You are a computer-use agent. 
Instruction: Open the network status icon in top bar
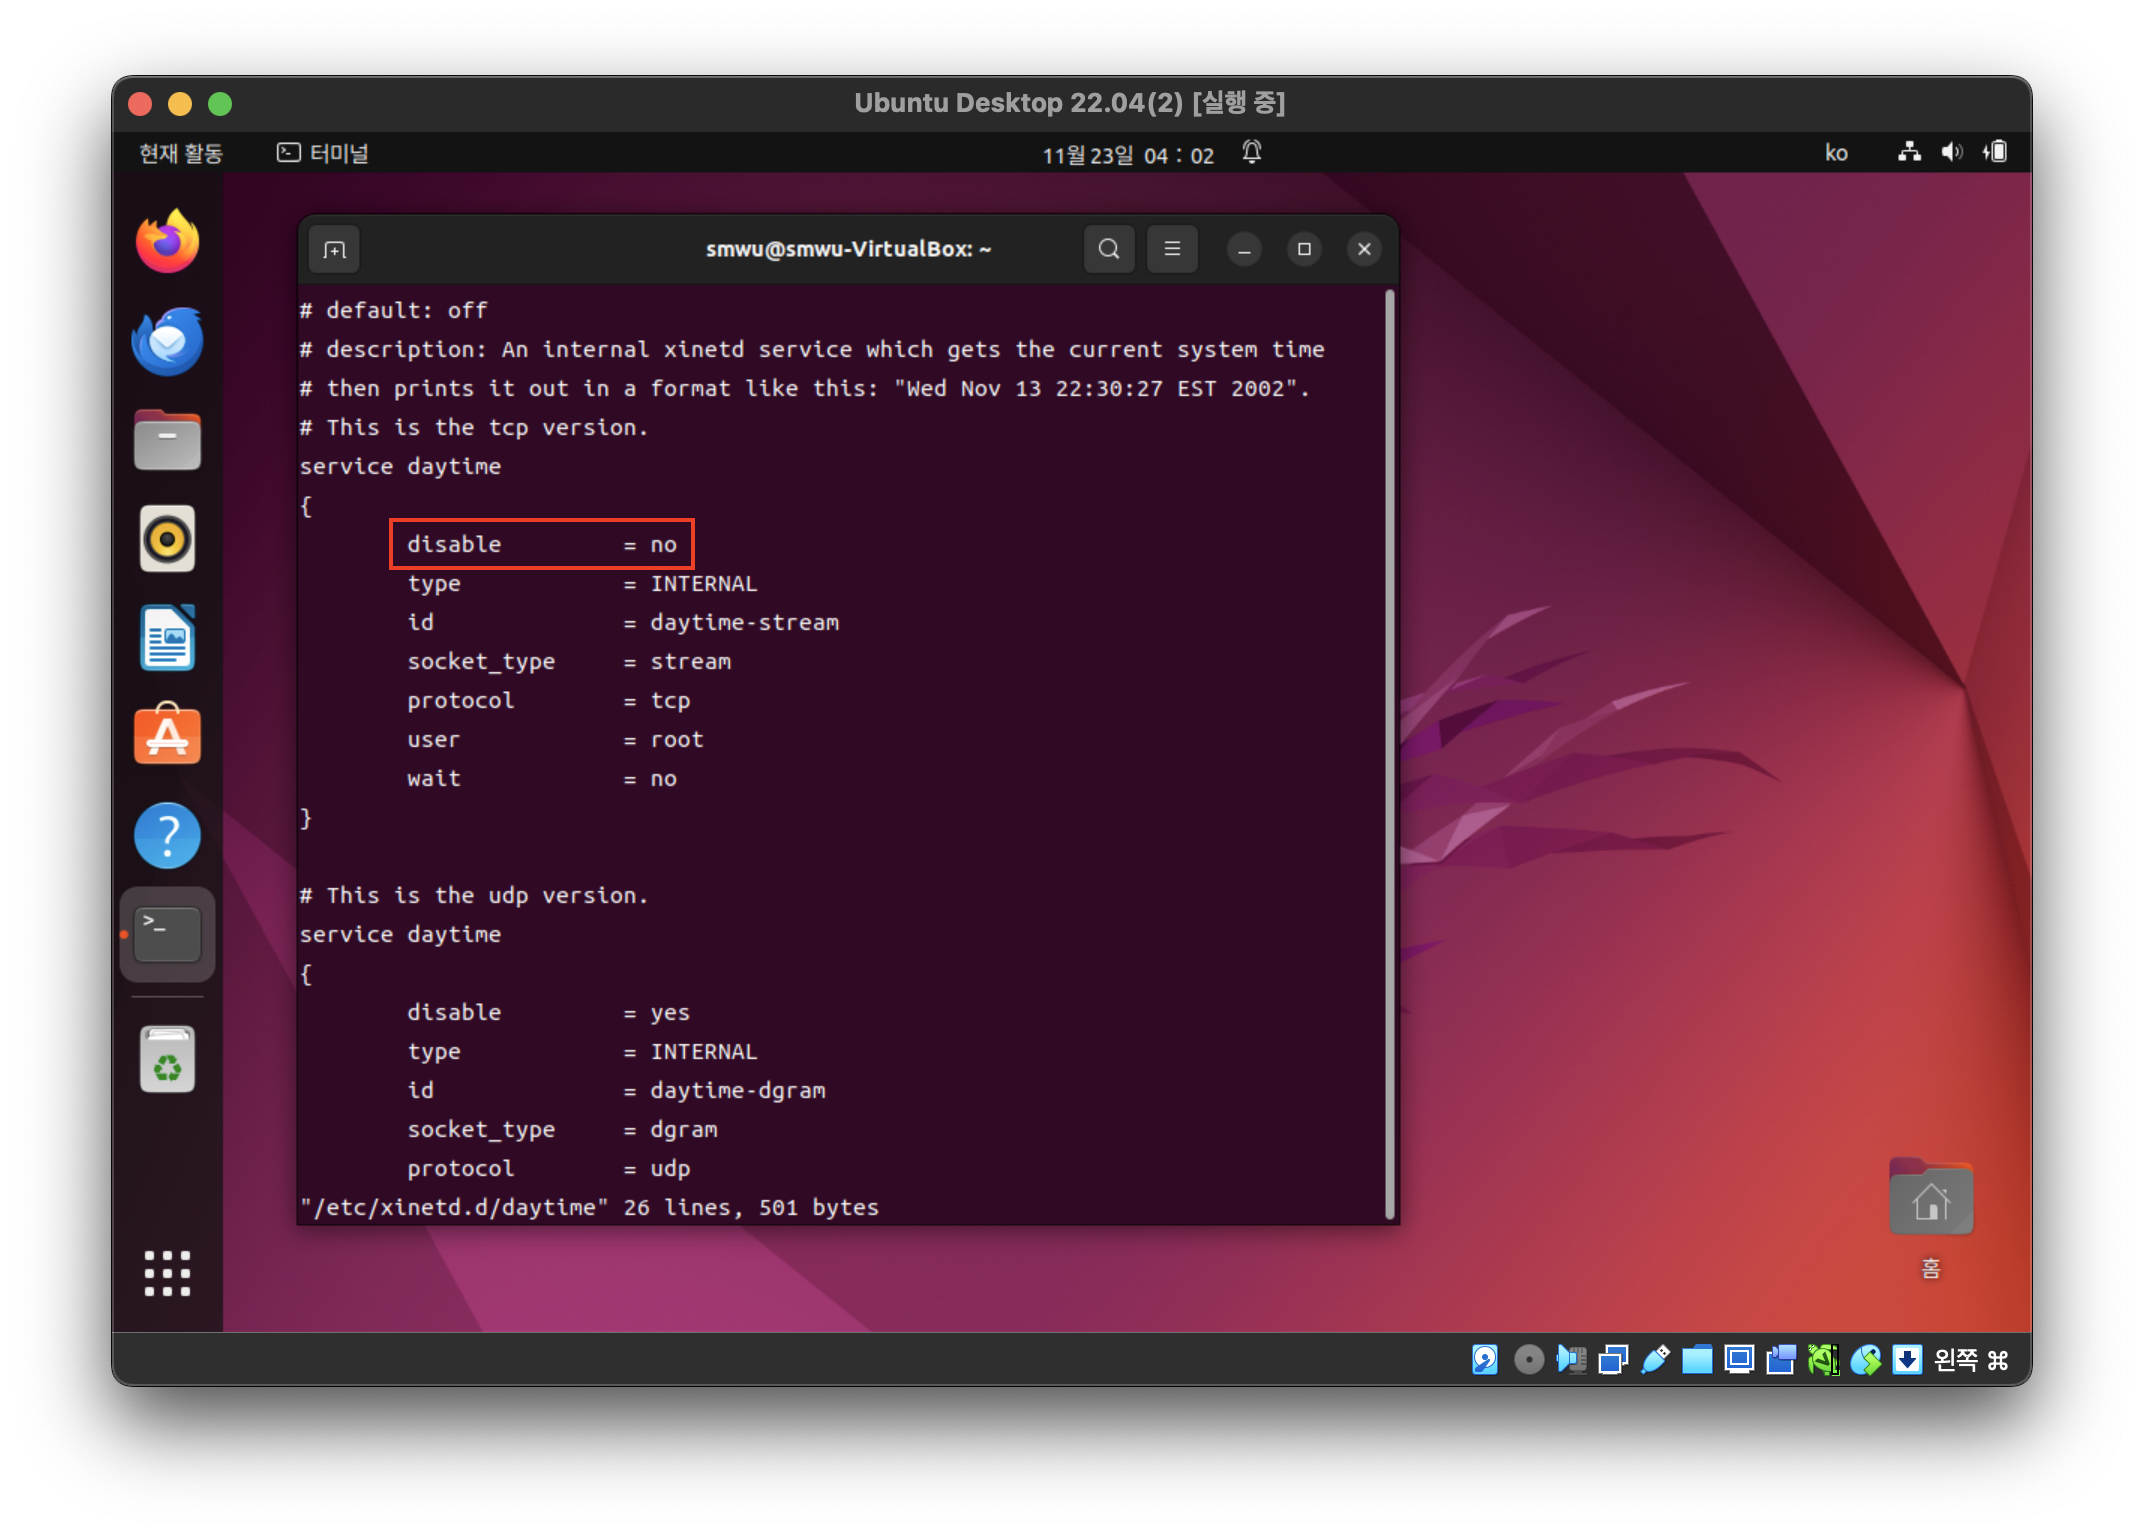tap(1909, 153)
